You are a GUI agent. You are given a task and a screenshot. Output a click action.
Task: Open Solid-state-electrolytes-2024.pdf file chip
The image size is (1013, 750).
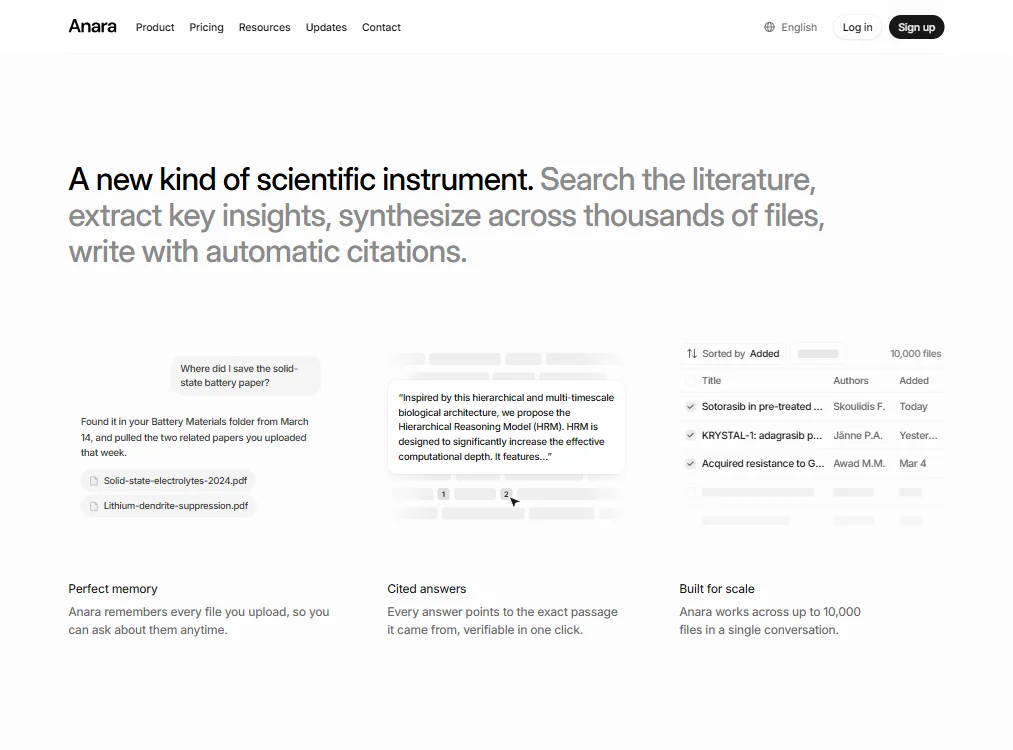(x=169, y=481)
